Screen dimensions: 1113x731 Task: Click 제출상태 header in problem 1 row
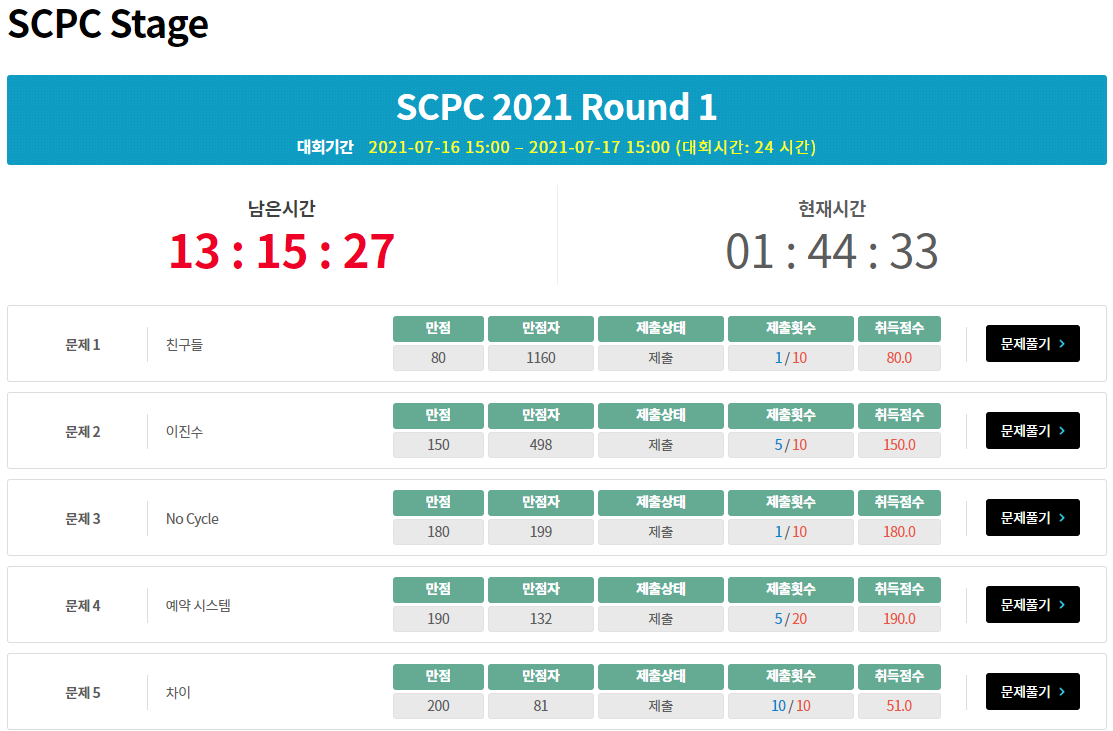pyautogui.click(x=661, y=329)
